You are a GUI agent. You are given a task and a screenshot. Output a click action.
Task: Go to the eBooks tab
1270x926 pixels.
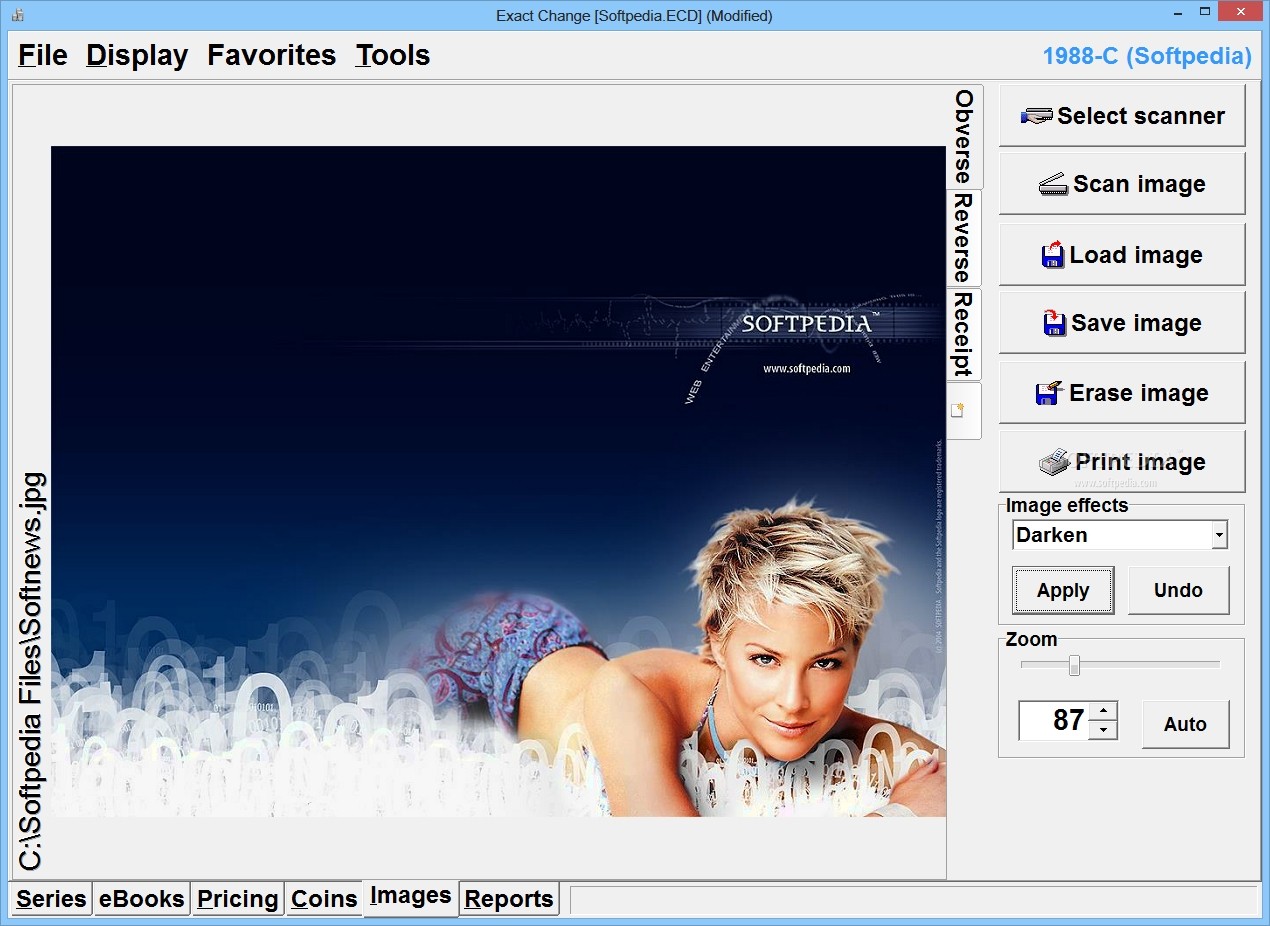click(141, 899)
